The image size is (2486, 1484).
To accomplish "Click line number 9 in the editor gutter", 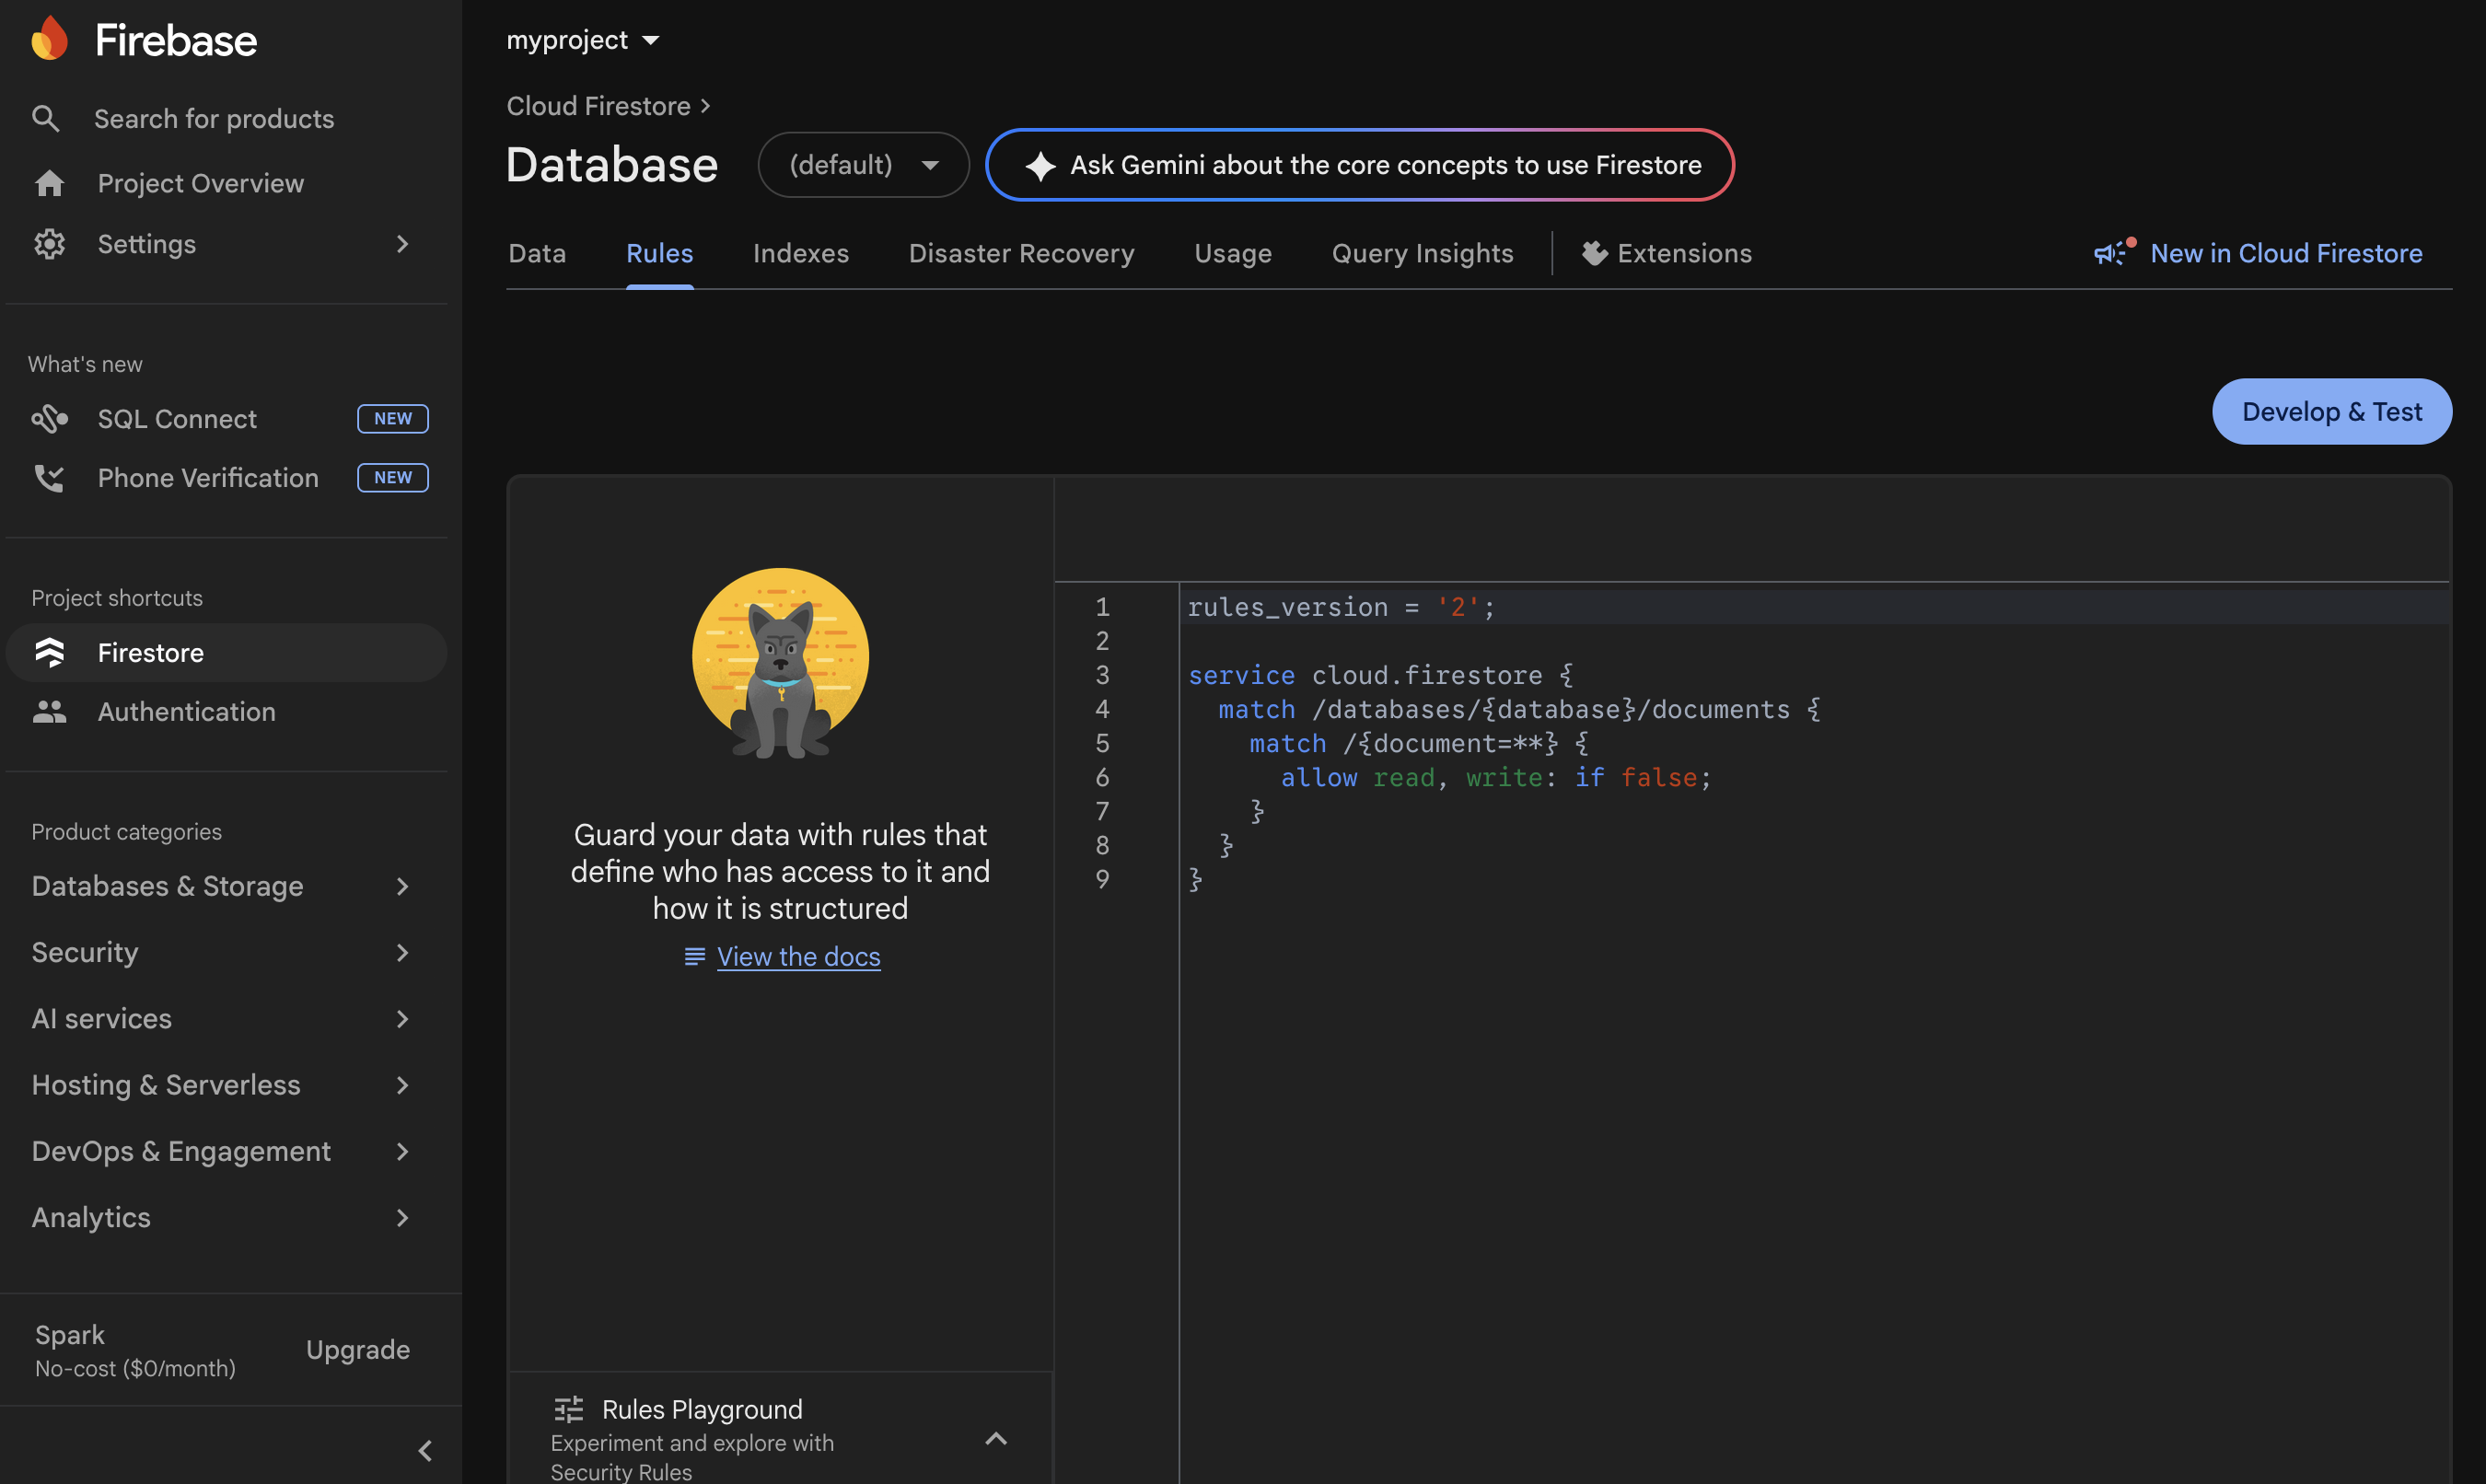I will (1102, 879).
